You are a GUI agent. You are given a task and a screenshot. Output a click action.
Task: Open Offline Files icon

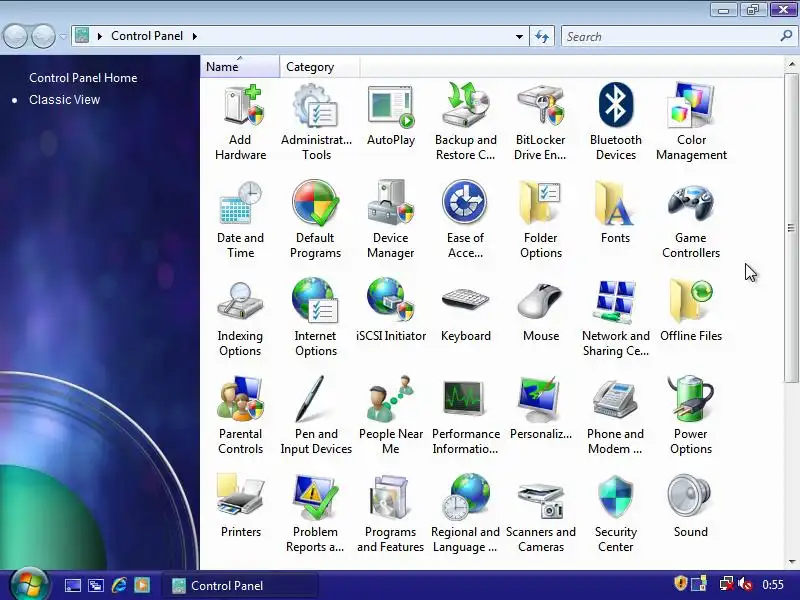[691, 311]
